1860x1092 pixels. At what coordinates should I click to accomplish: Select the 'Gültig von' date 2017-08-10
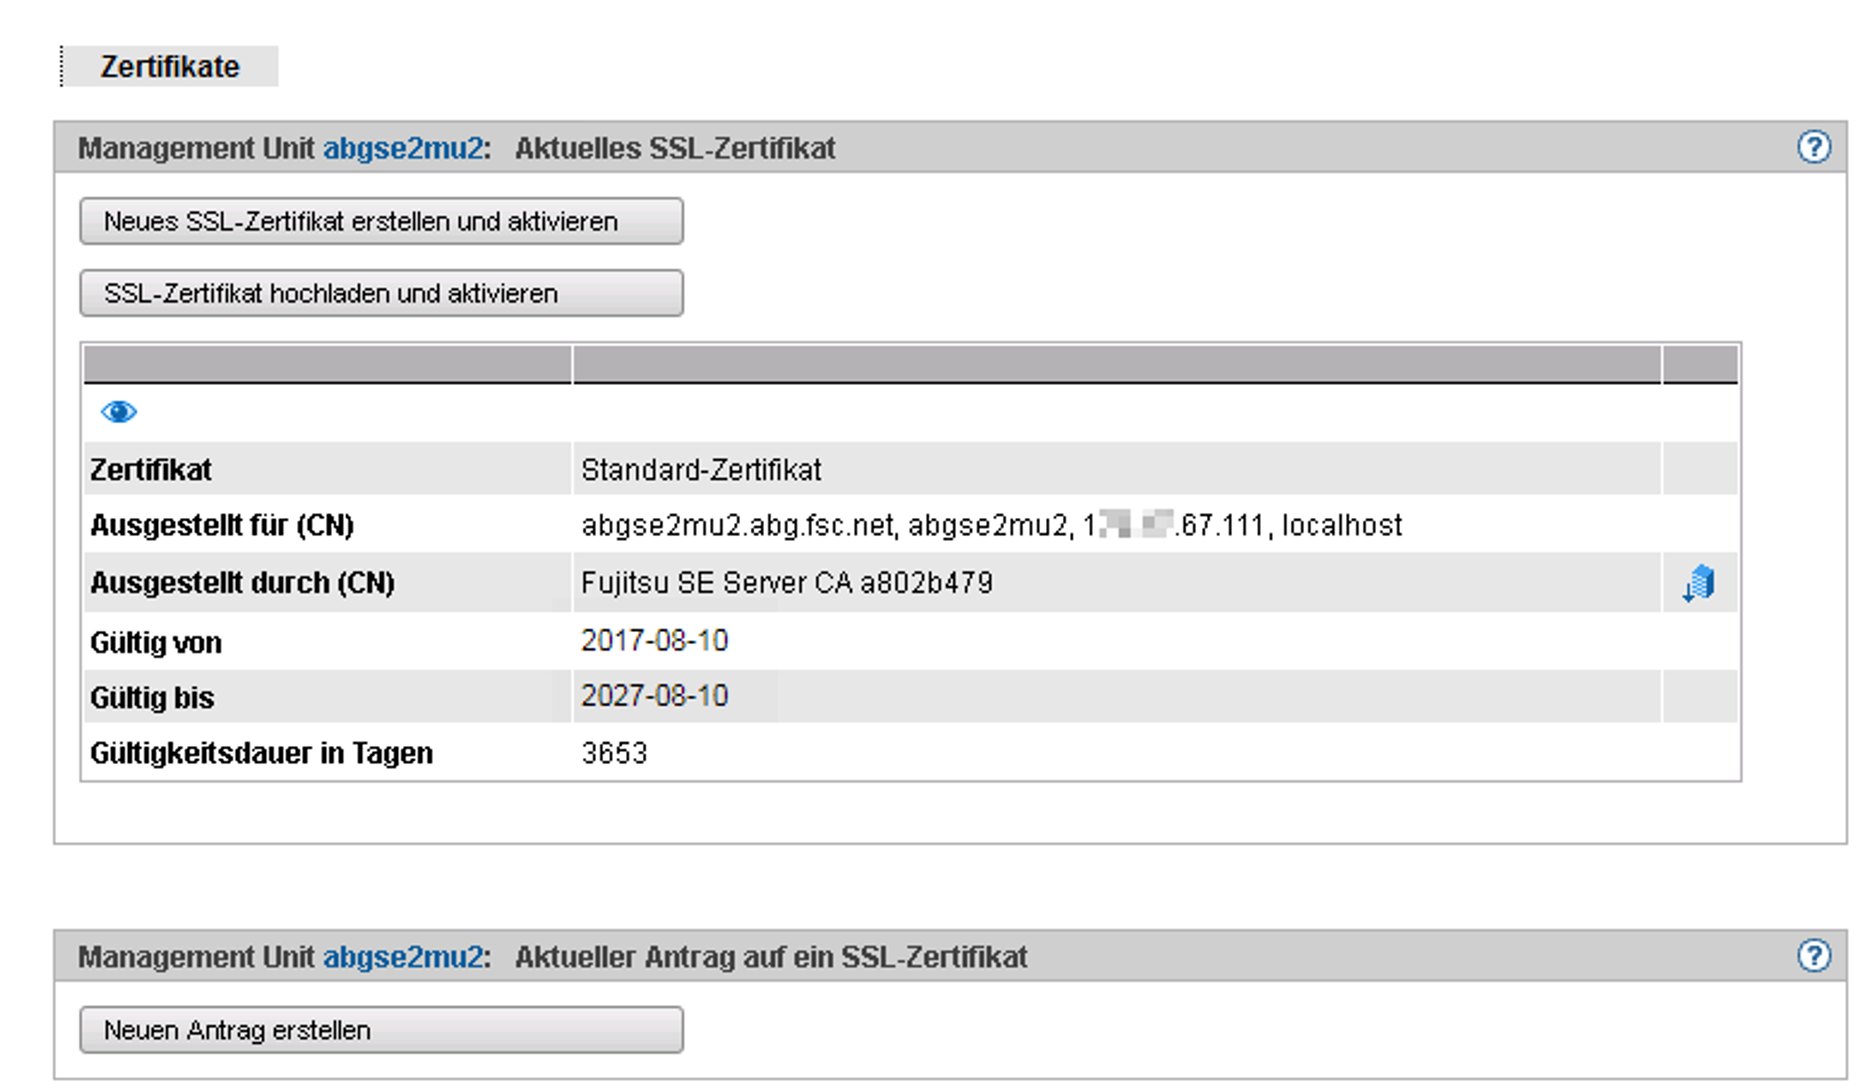tap(654, 641)
